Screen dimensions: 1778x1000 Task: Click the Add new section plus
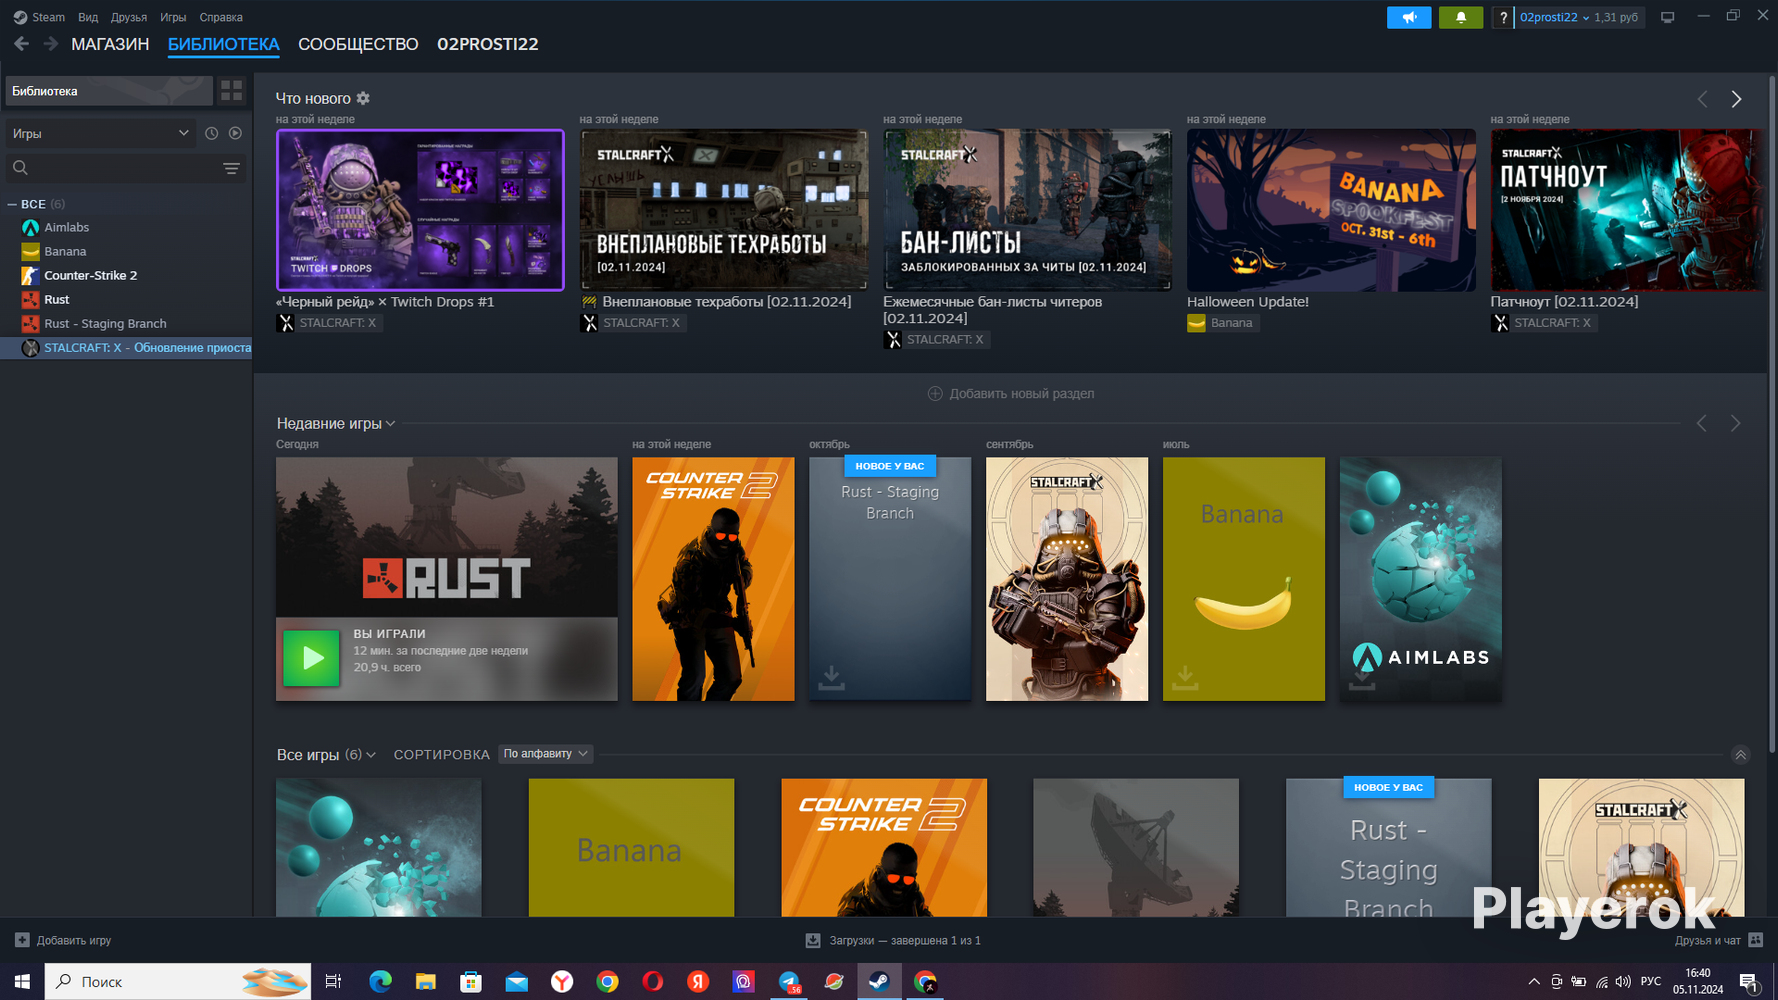pos(935,393)
